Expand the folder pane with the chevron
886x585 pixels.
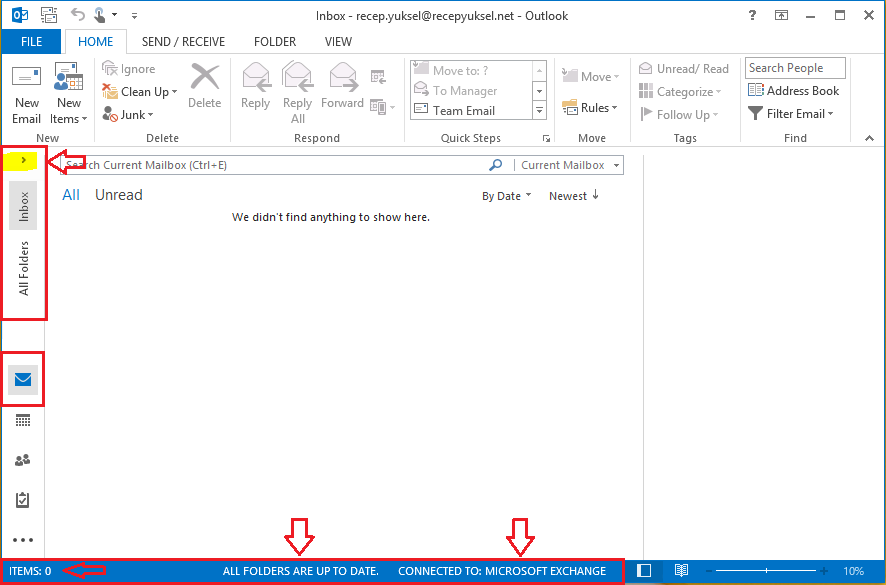pos(23,161)
